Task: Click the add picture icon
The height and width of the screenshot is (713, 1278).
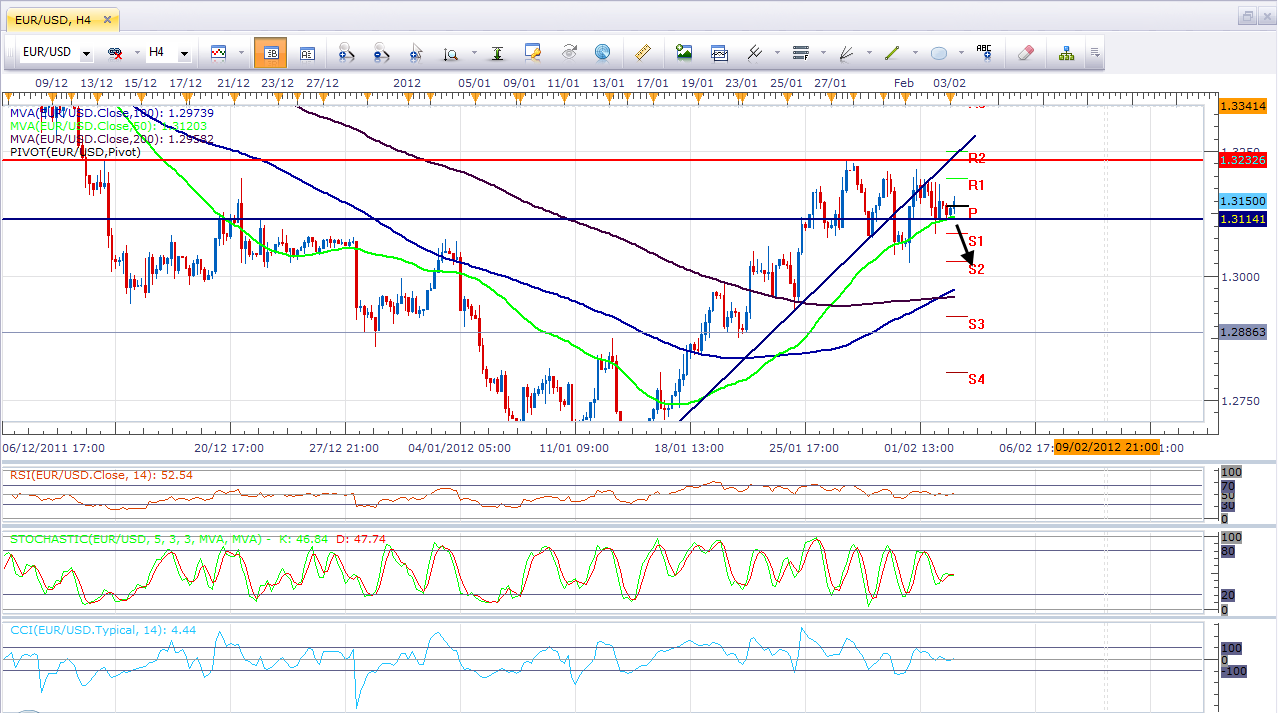Action: point(684,52)
